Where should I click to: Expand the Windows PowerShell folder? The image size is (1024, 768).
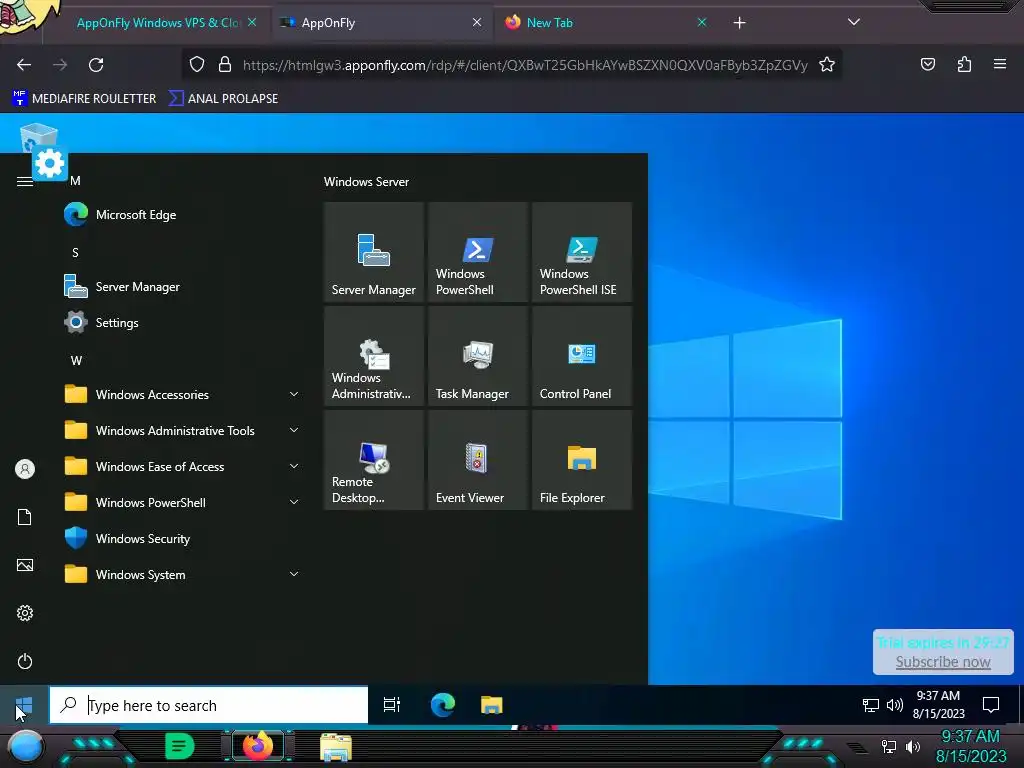point(183,502)
